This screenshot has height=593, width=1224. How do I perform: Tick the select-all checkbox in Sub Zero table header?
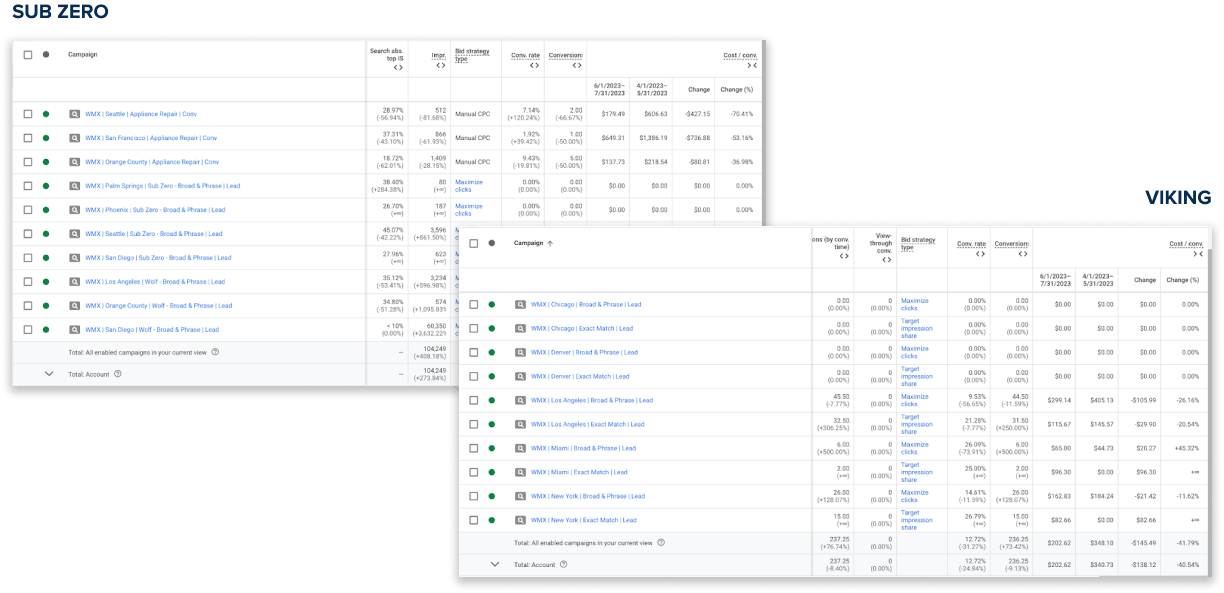[28, 54]
